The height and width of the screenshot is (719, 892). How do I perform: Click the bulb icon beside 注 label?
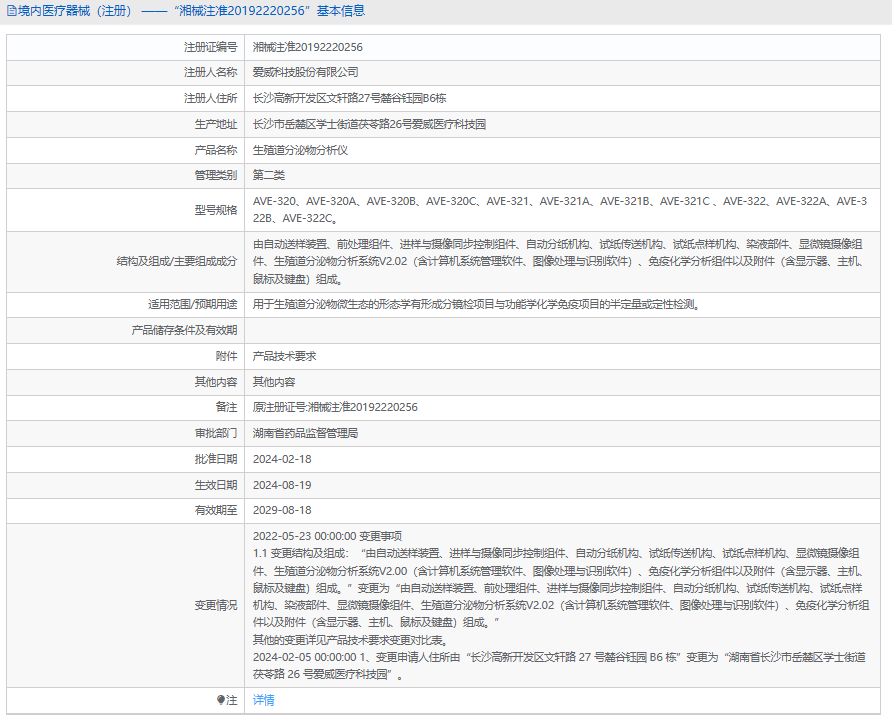(221, 700)
